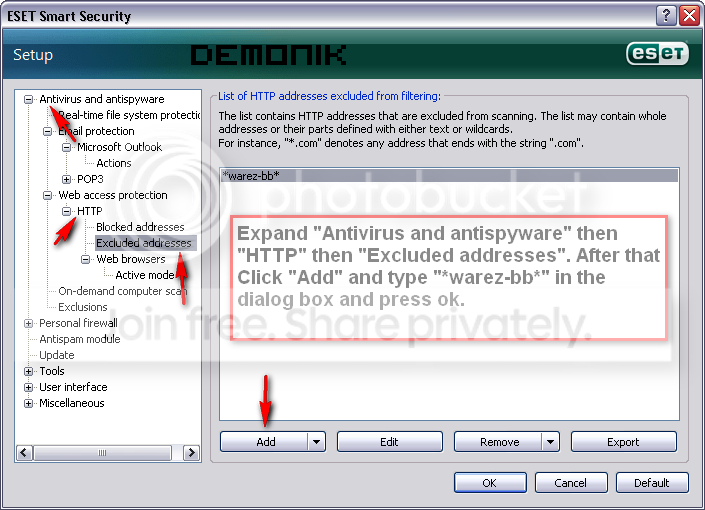Collapse the Web browsers node
Viewport: 705px width, 510px height.
point(85,259)
